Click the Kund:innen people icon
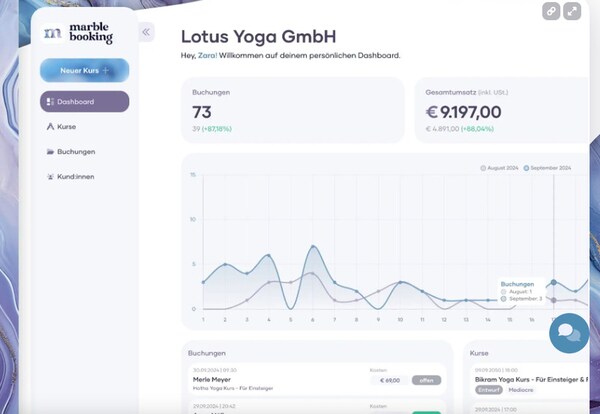Image resolution: width=600 pixels, height=414 pixels. pos(50,177)
